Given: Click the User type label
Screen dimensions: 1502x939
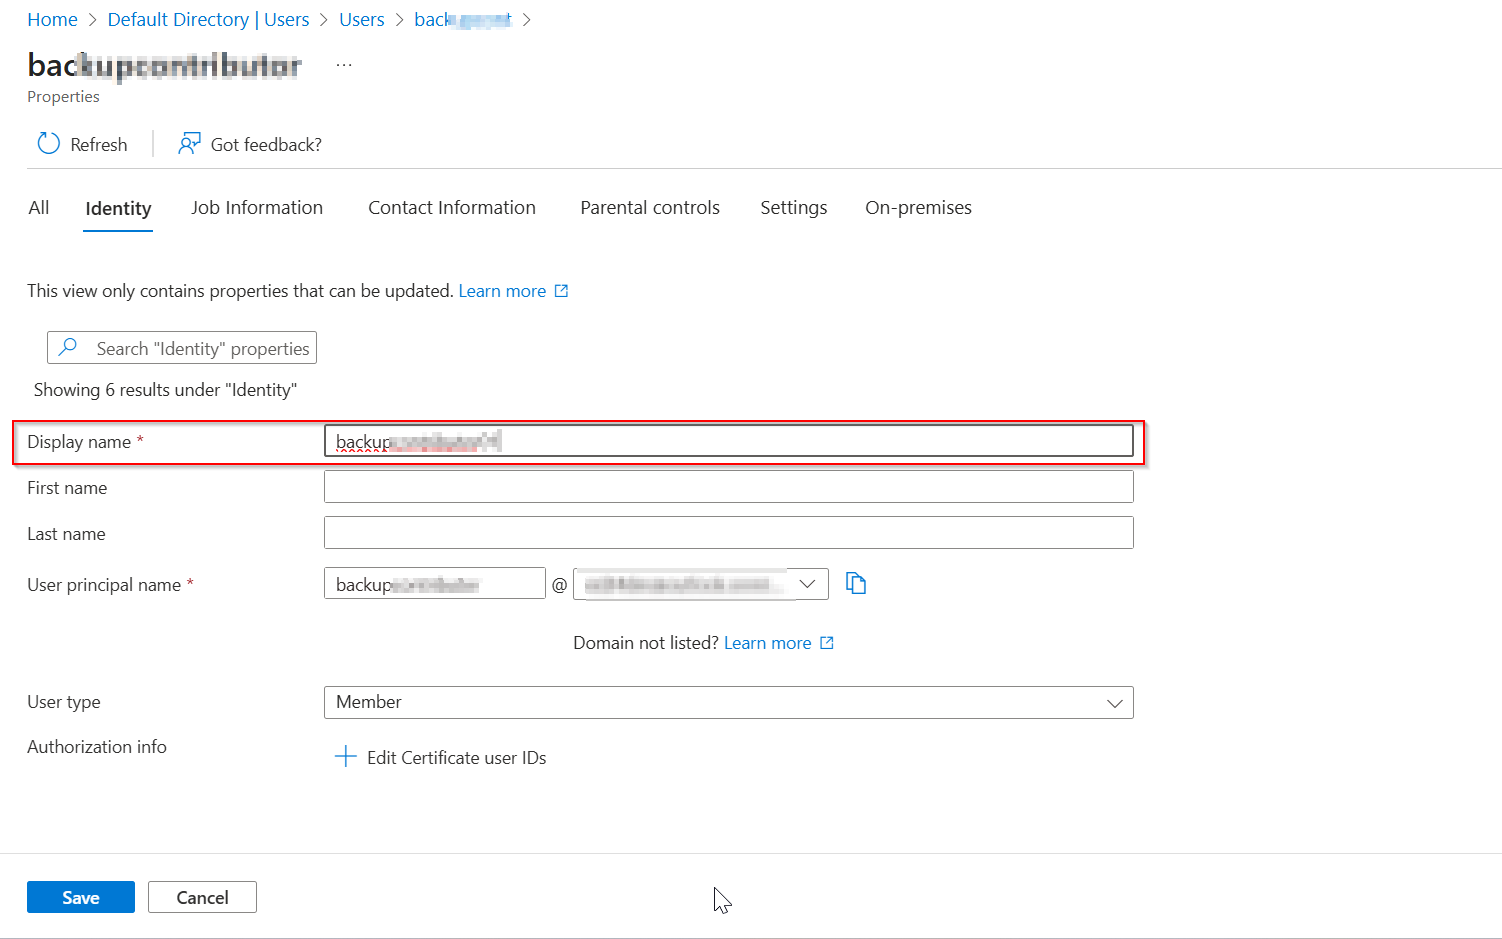Looking at the screenshot, I should pos(64,702).
